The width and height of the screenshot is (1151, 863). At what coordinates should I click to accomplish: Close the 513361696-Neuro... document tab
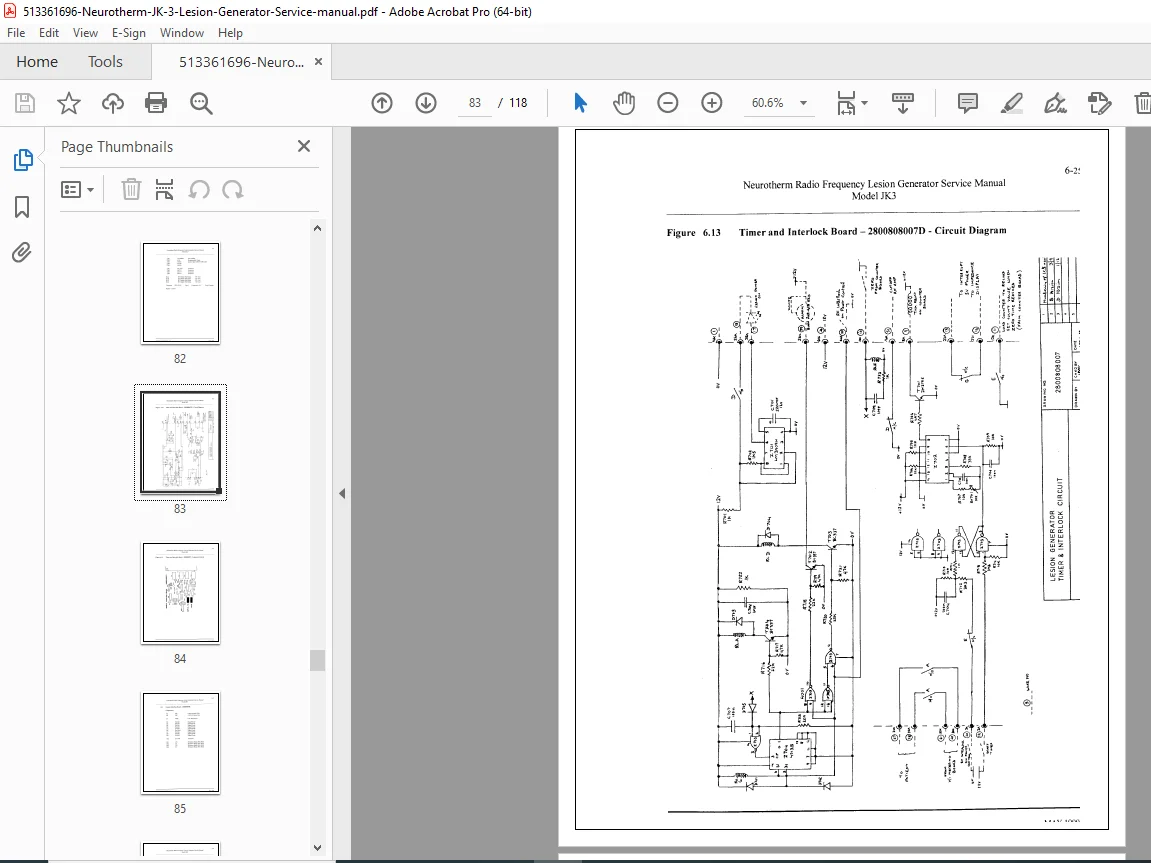click(319, 62)
